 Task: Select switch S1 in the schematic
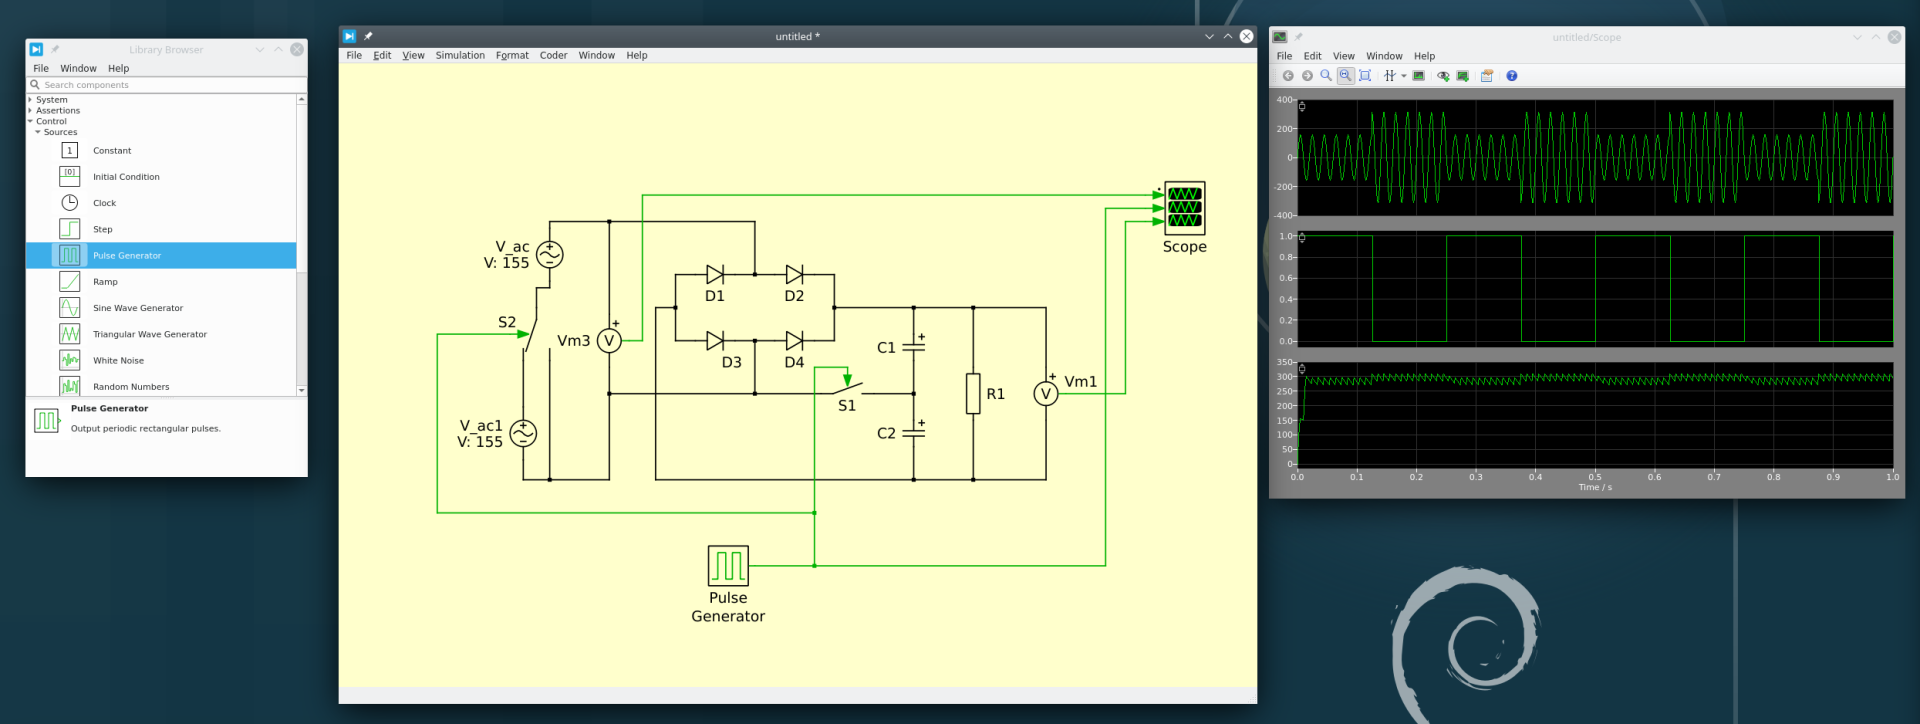tap(847, 387)
